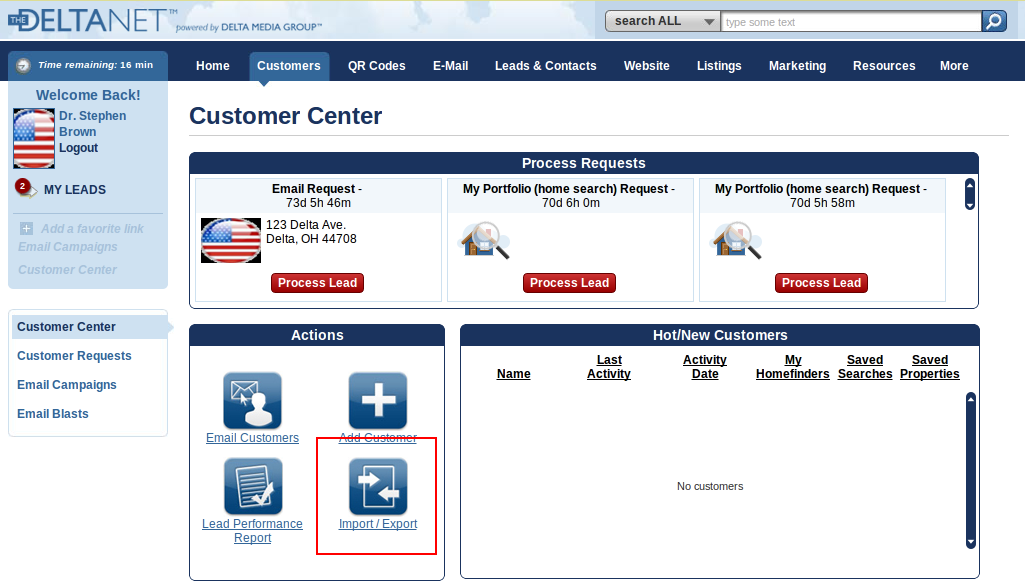1025x586 pixels.
Task: Click the Import / Export icon
Action: pos(378,486)
